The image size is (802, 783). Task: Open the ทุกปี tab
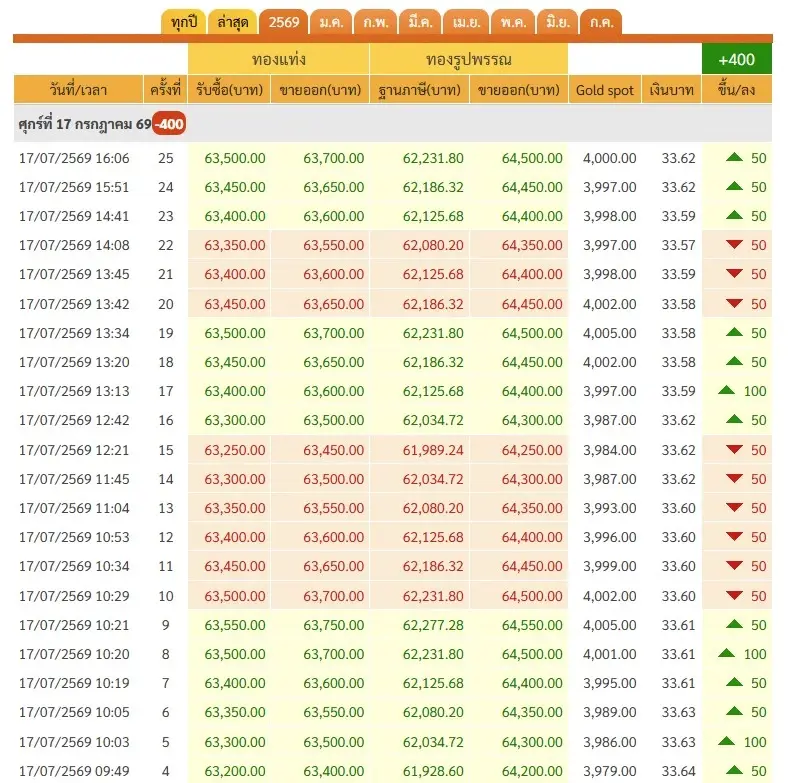click(184, 23)
